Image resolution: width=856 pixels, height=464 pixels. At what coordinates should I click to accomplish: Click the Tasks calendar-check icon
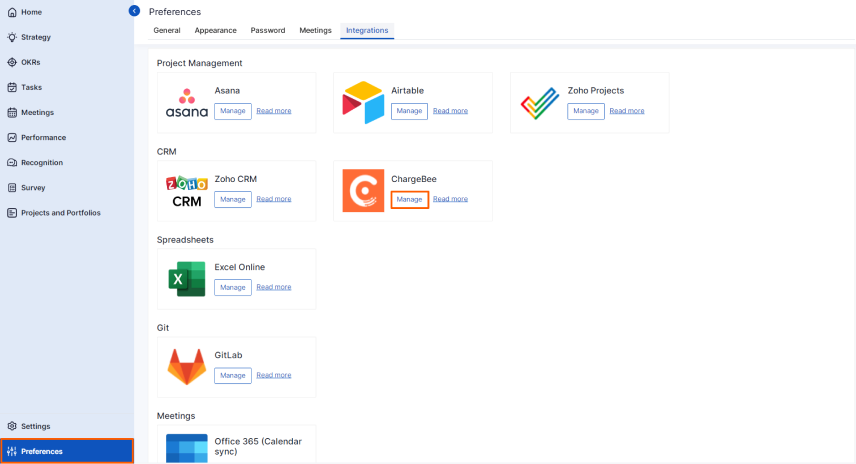pos(12,87)
